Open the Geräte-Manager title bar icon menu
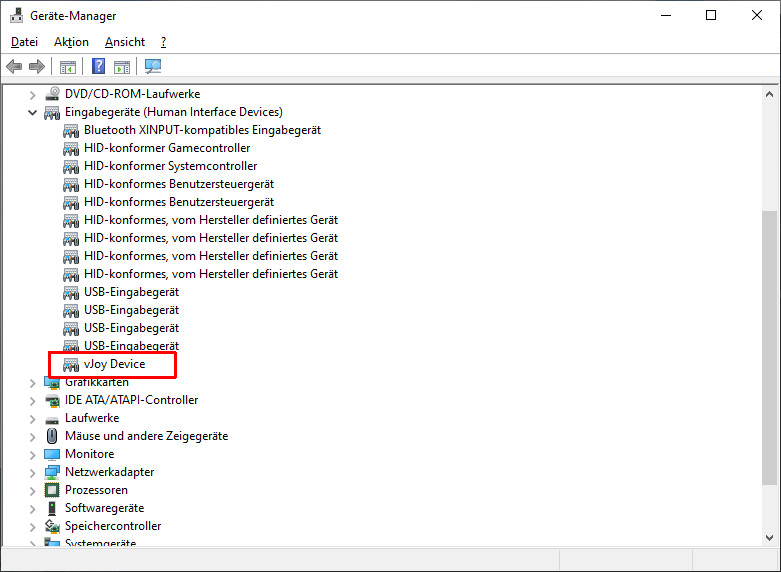Image resolution: width=781 pixels, height=572 pixels. point(16,15)
